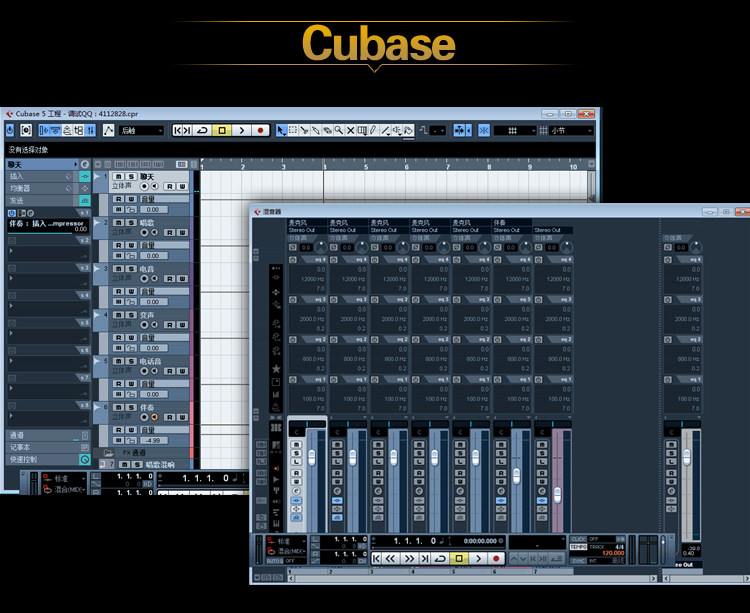Viewport: 750px width, 613px height.
Task: Toggle TEMPO track in transport panel
Action: (578, 547)
